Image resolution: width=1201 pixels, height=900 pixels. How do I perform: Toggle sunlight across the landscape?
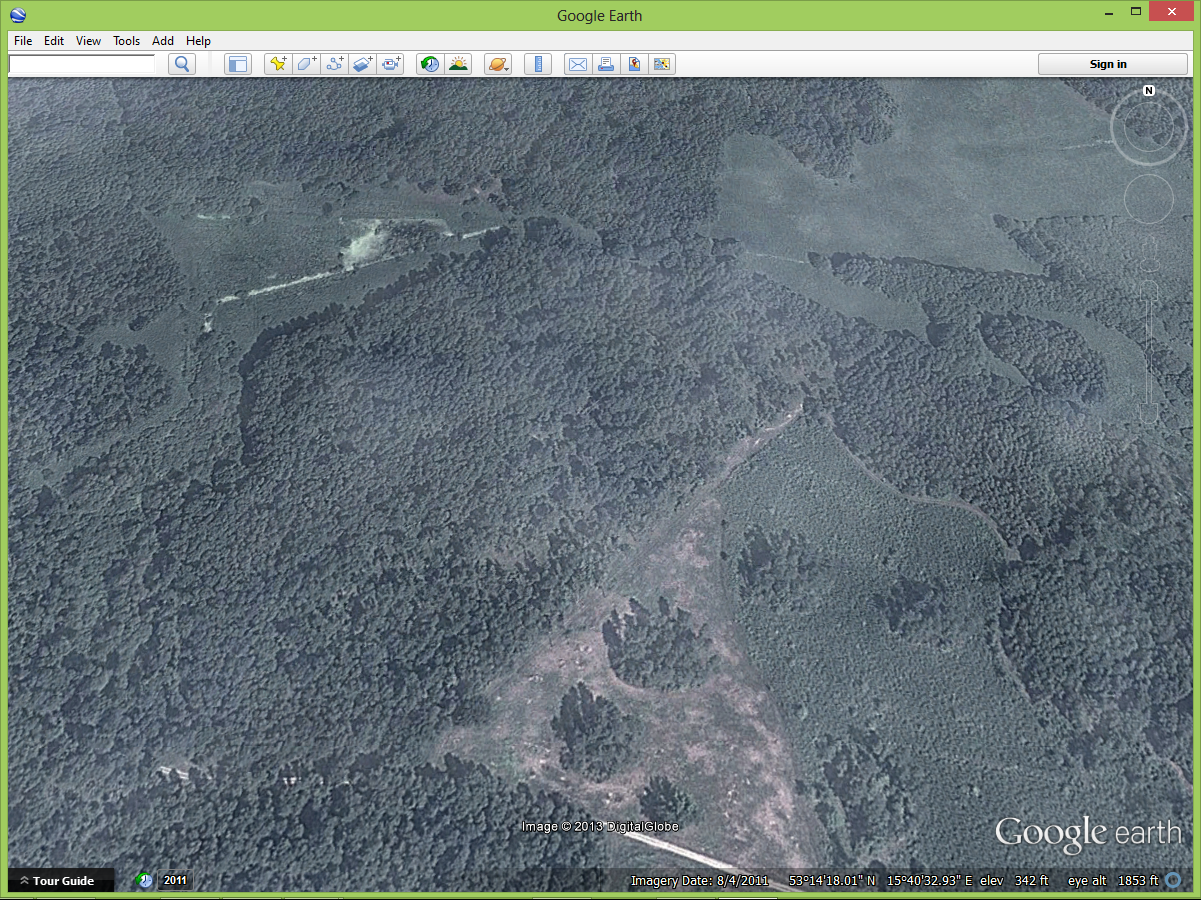(458, 64)
